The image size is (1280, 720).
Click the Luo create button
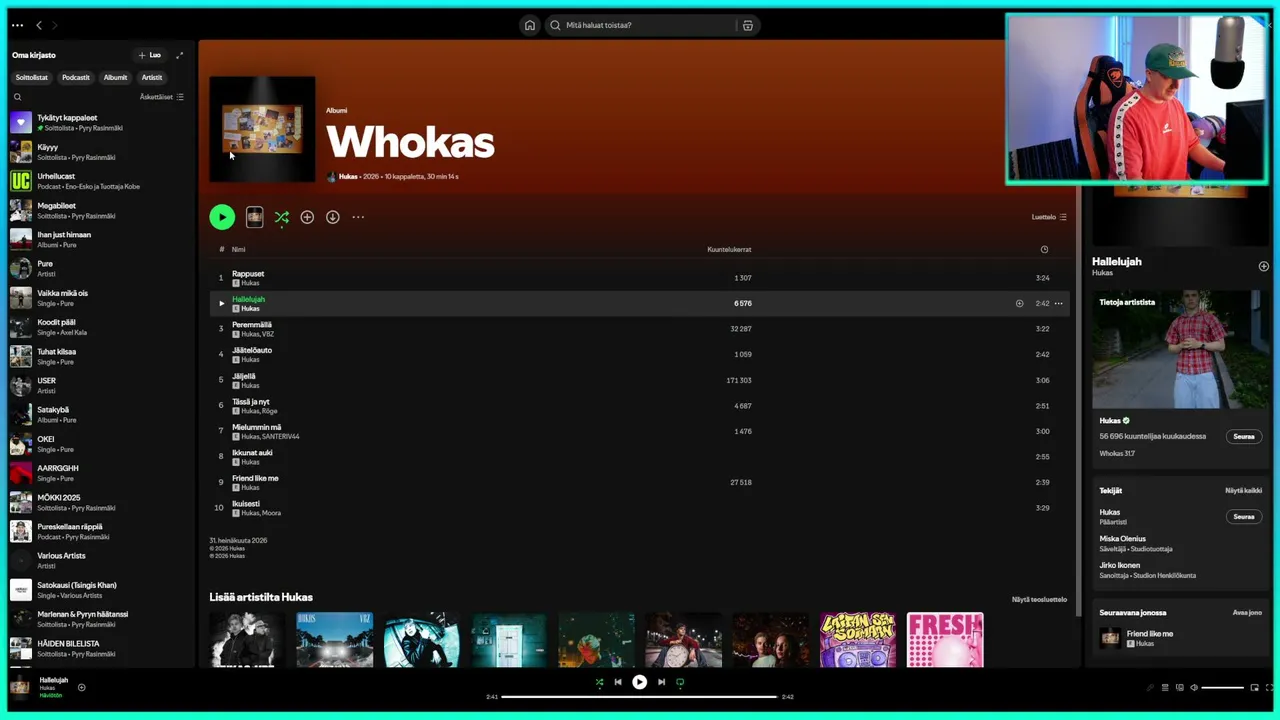coord(149,55)
